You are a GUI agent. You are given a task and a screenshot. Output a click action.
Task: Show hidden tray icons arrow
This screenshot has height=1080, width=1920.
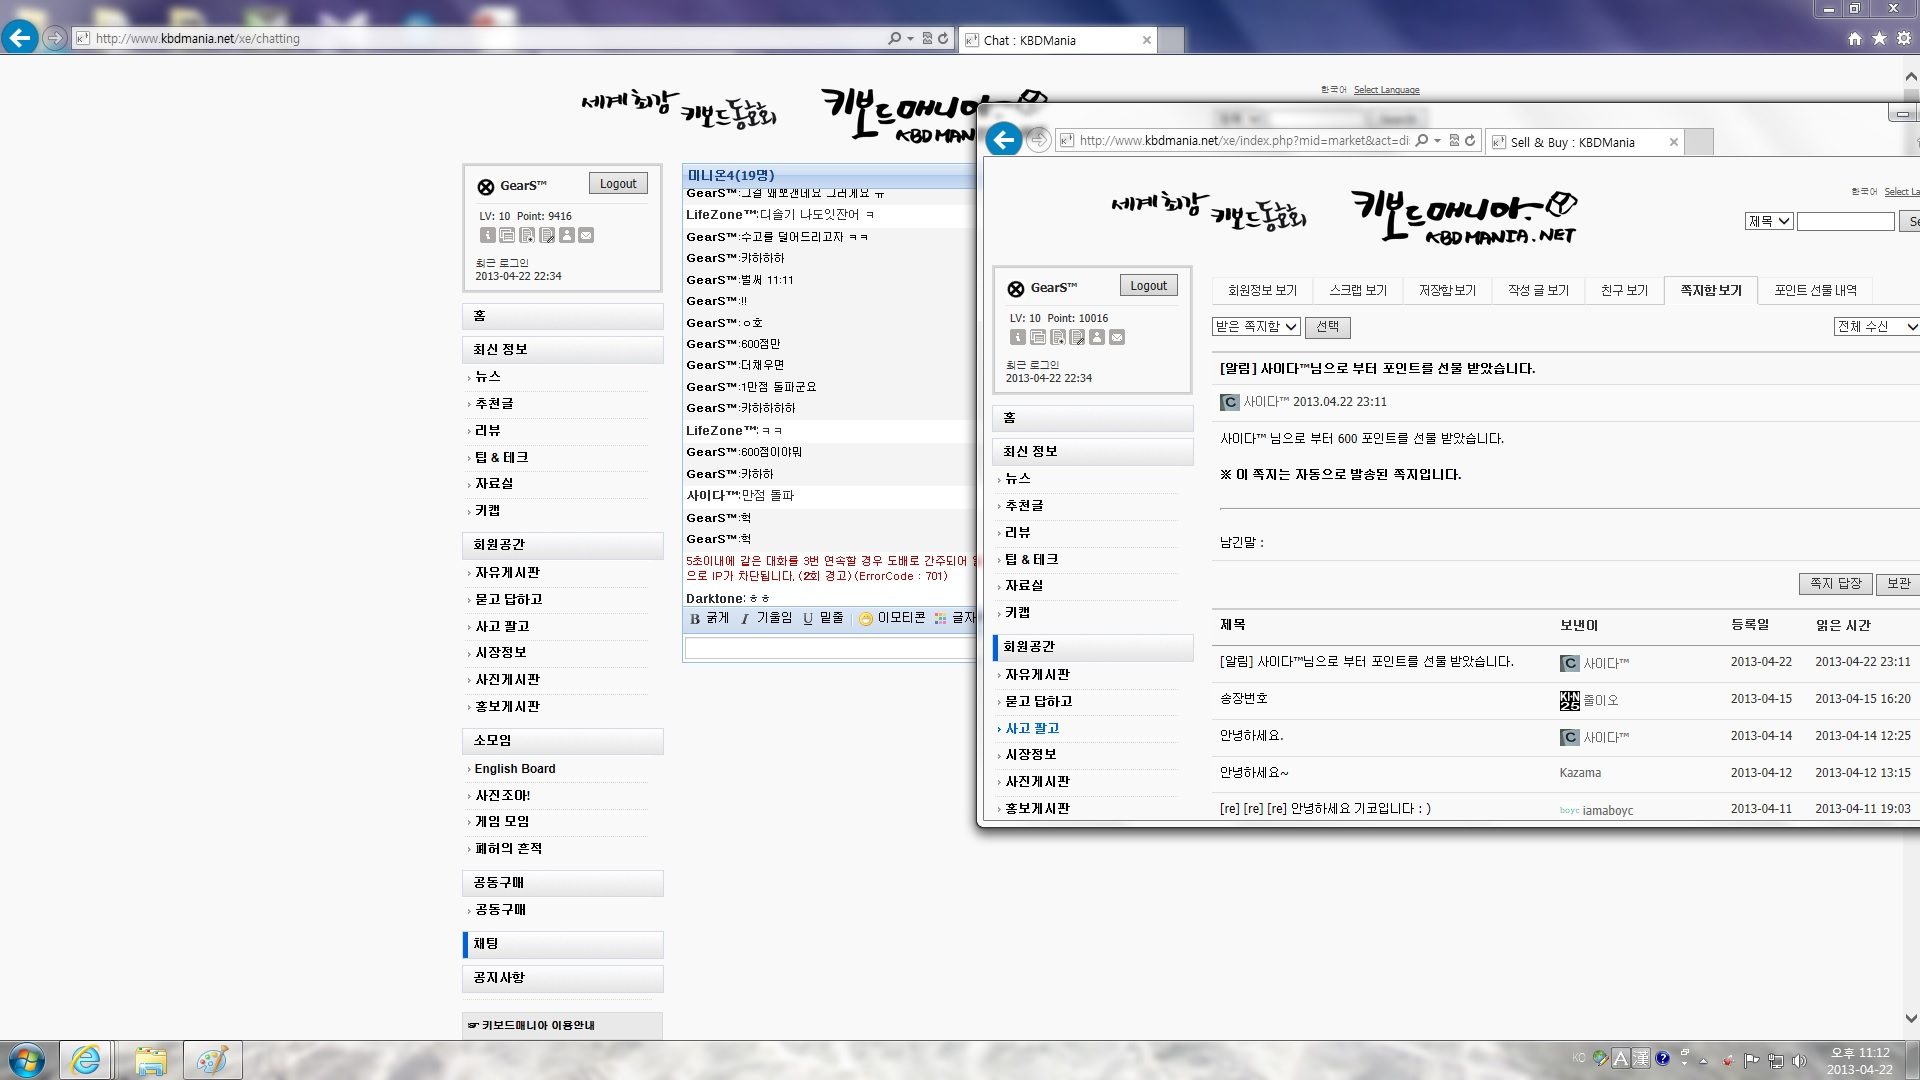[1703, 1060]
